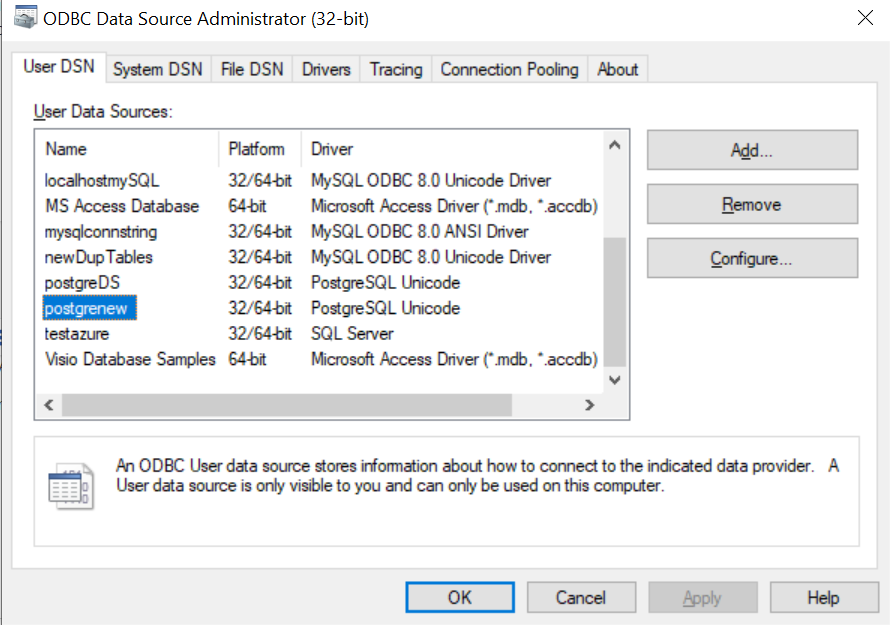Viewport: 890px width, 625px height.
Task: Select the postgrenew data source
Action: (x=90, y=308)
